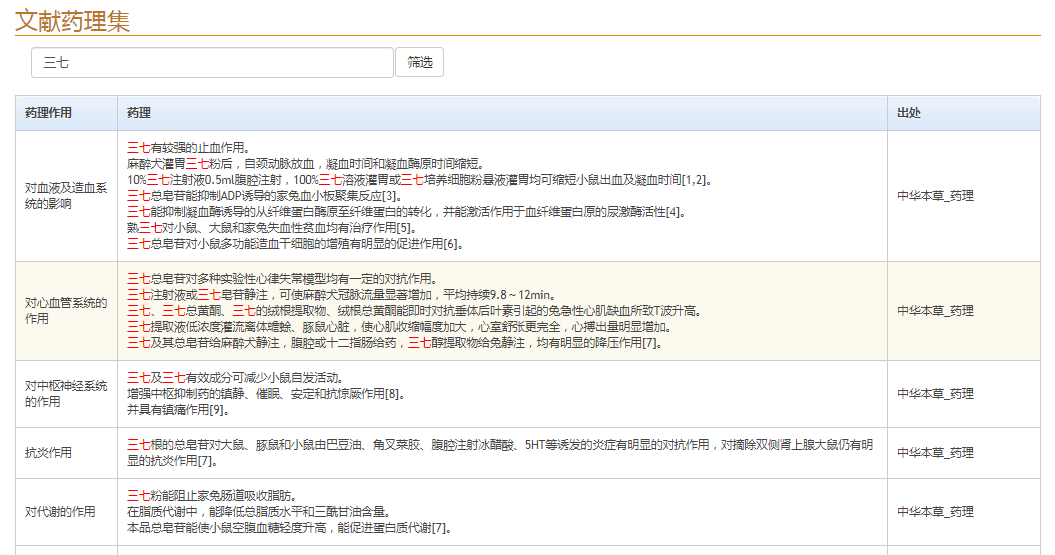Click the line 三七有较强的止血作用
Screen dimensions: 1055x555
(x=188, y=148)
